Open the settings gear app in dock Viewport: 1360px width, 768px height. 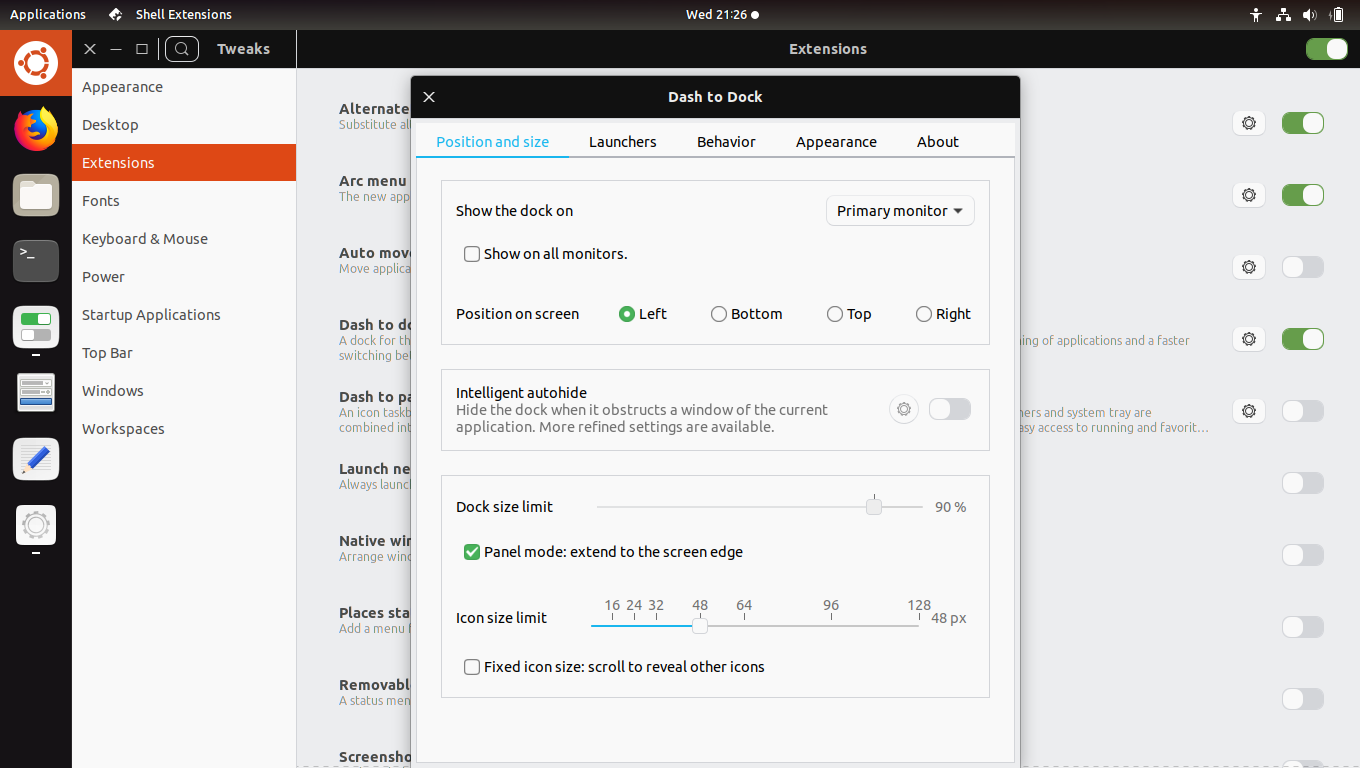(x=36, y=525)
